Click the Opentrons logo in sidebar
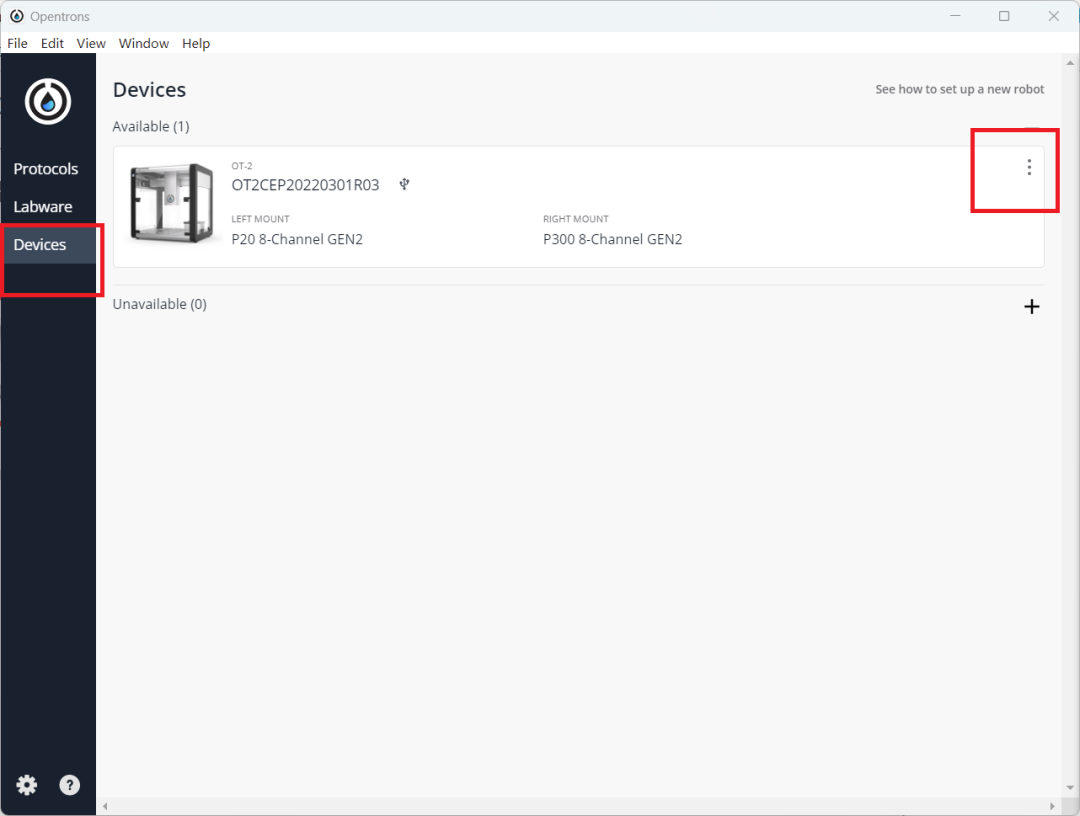This screenshot has width=1080, height=816. coord(48,102)
